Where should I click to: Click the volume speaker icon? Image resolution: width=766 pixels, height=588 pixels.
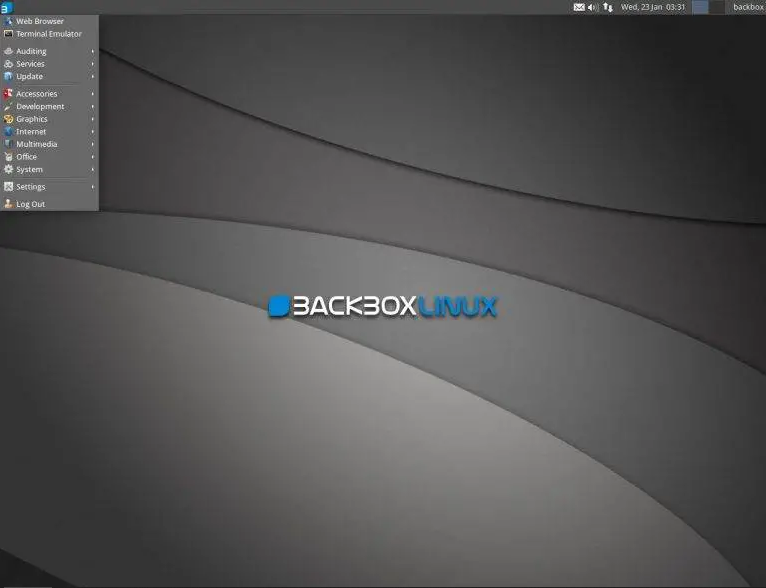pyautogui.click(x=593, y=7)
